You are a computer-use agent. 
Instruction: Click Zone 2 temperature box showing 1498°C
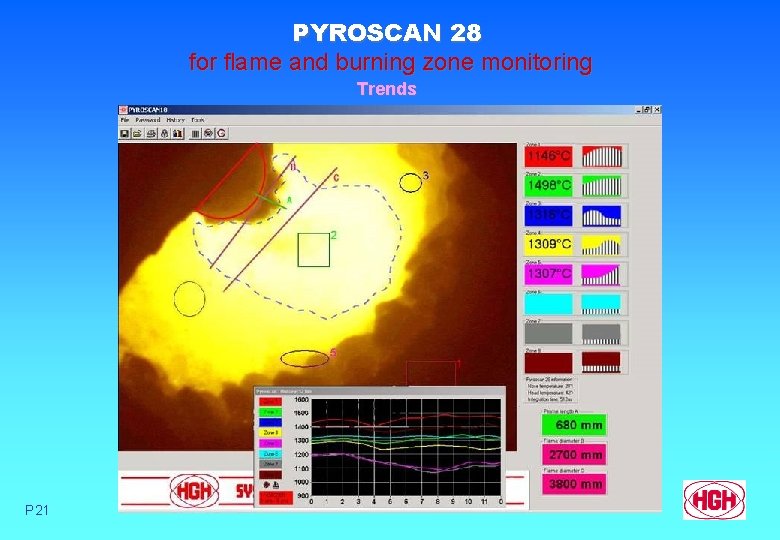pos(549,185)
